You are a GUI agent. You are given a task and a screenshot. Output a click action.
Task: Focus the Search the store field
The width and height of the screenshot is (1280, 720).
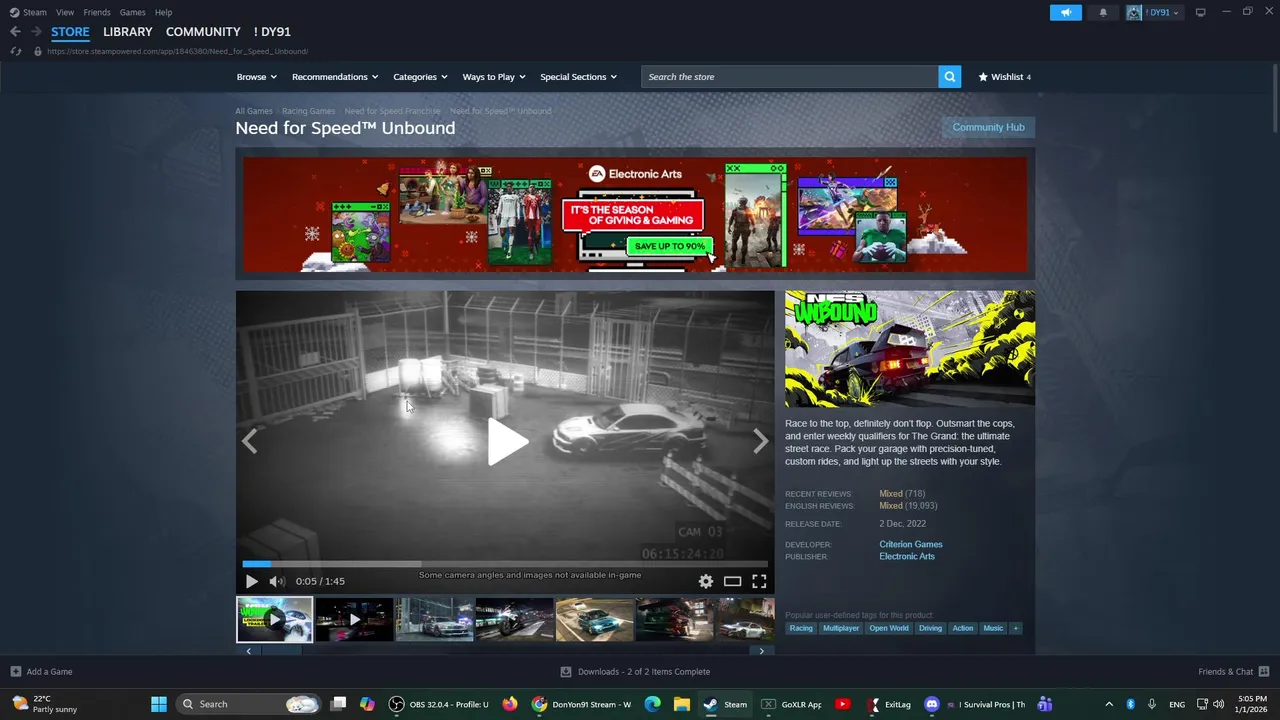pos(789,77)
